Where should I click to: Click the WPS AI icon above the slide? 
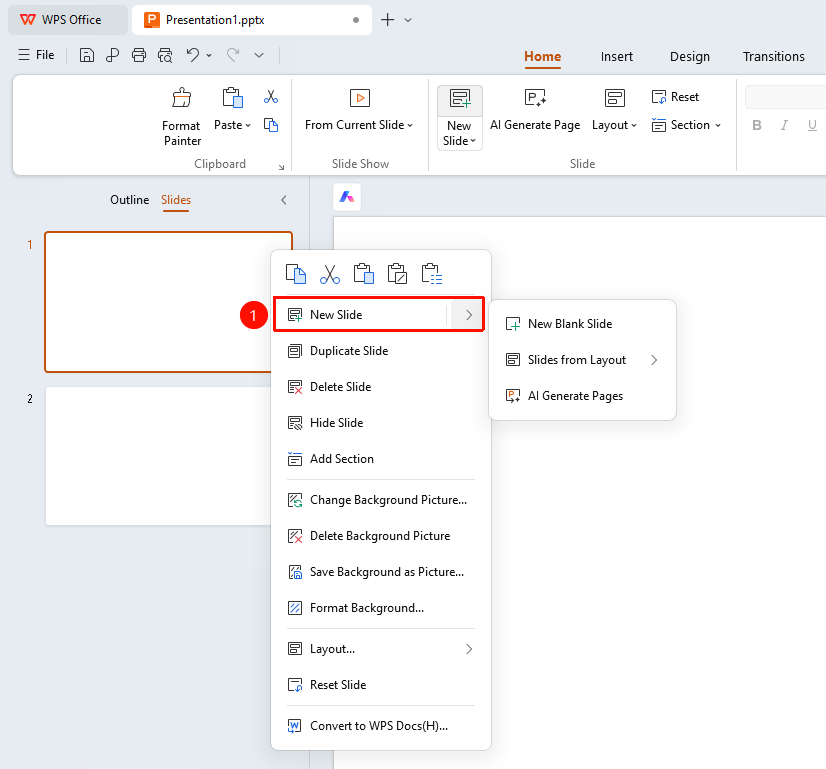(347, 197)
